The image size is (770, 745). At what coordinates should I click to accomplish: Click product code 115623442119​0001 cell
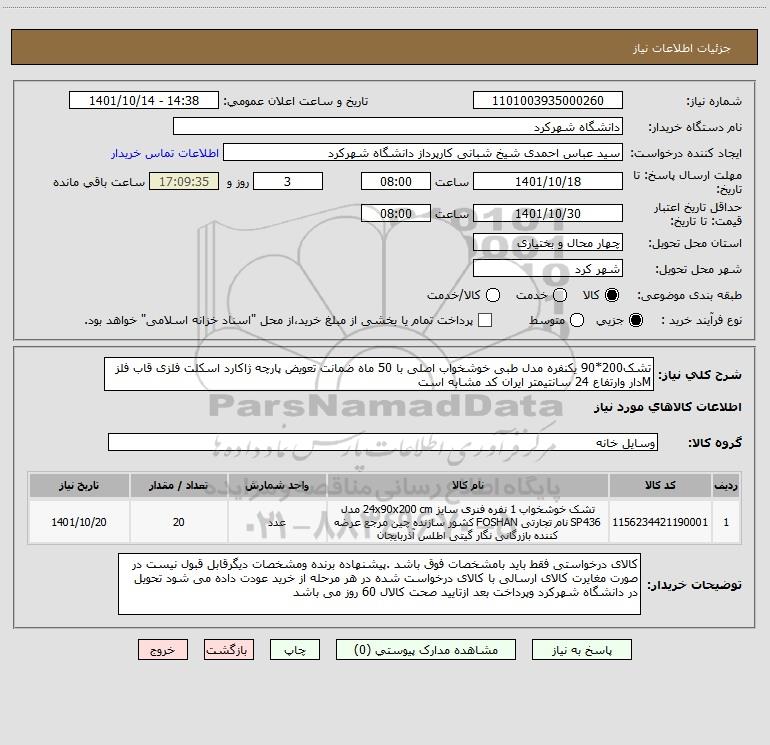click(x=660, y=522)
